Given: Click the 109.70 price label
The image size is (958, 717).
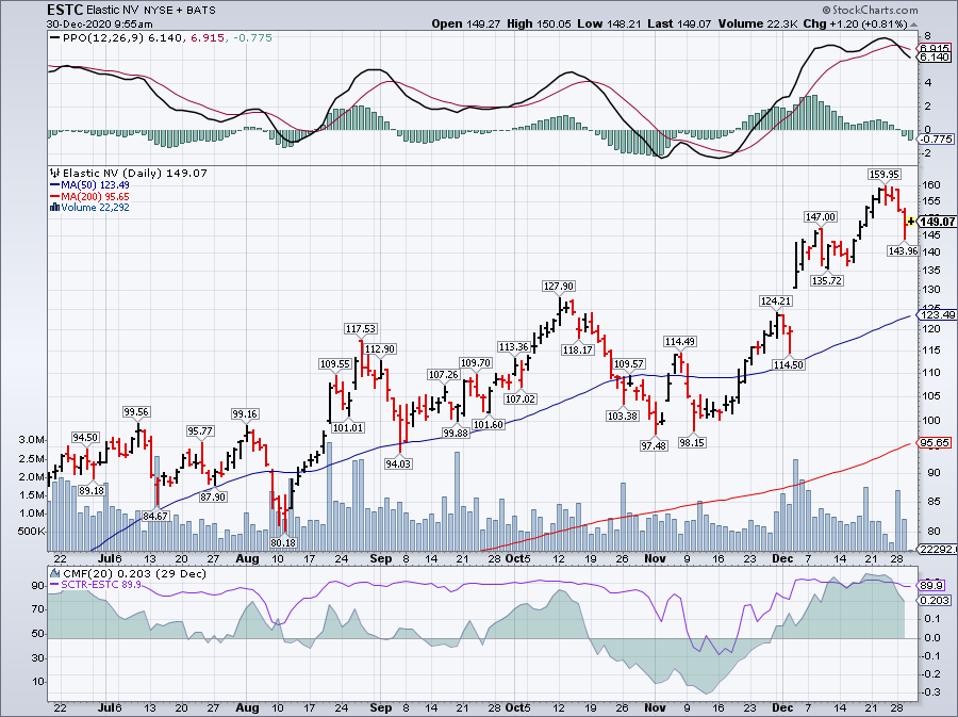Looking at the screenshot, I should pos(475,363).
